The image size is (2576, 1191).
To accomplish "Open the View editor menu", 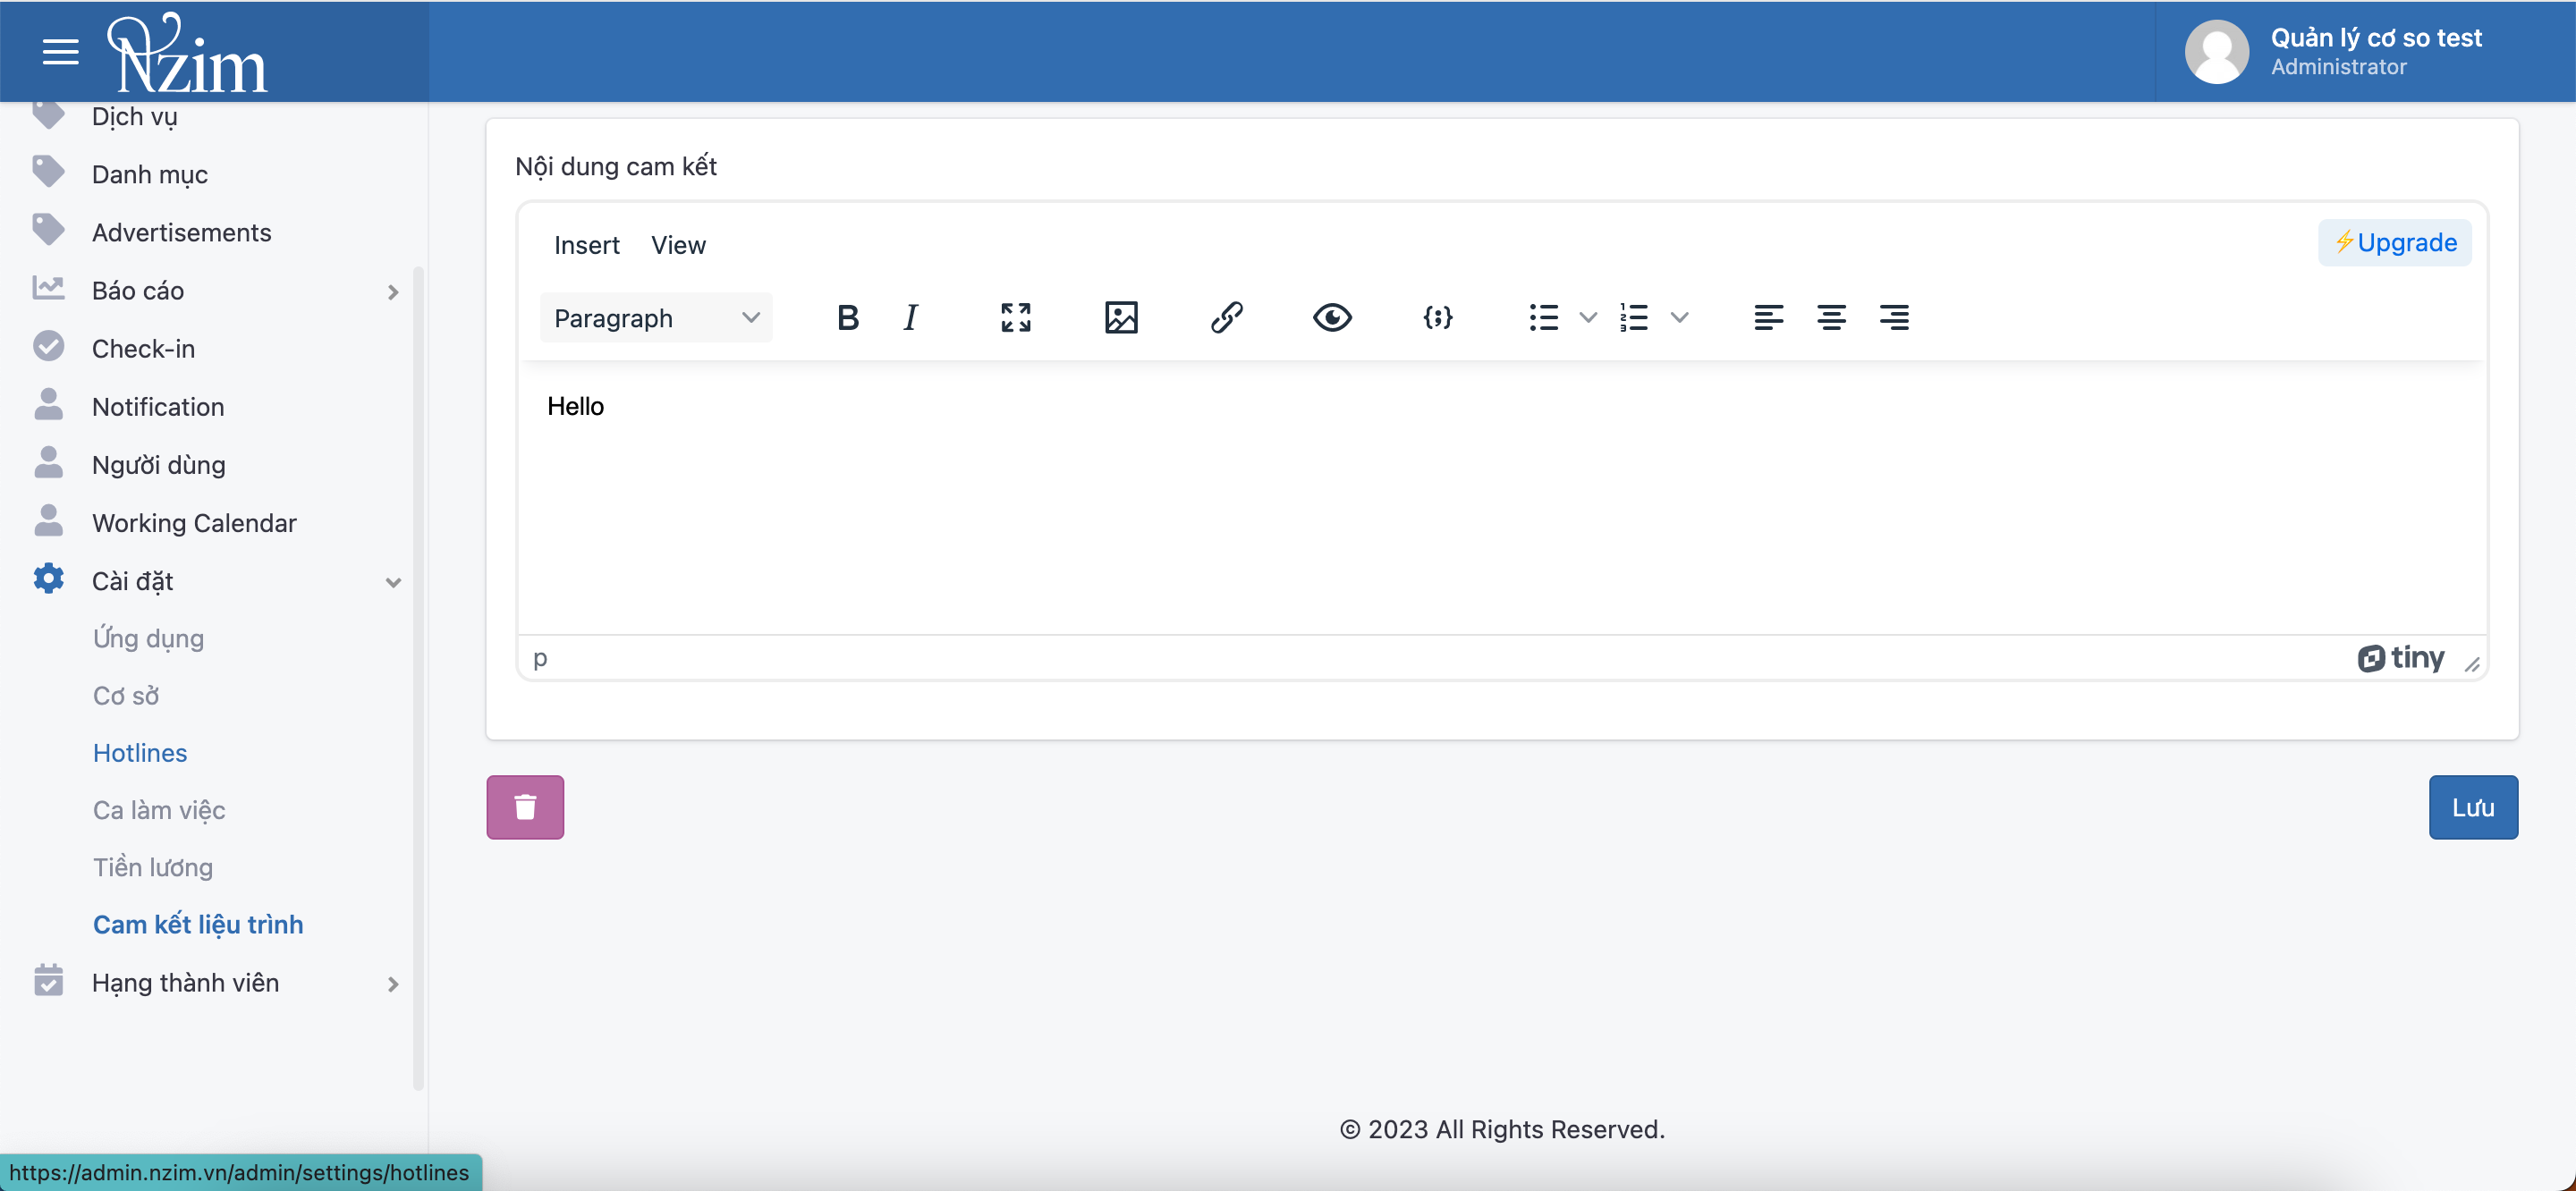I will 677,245.
